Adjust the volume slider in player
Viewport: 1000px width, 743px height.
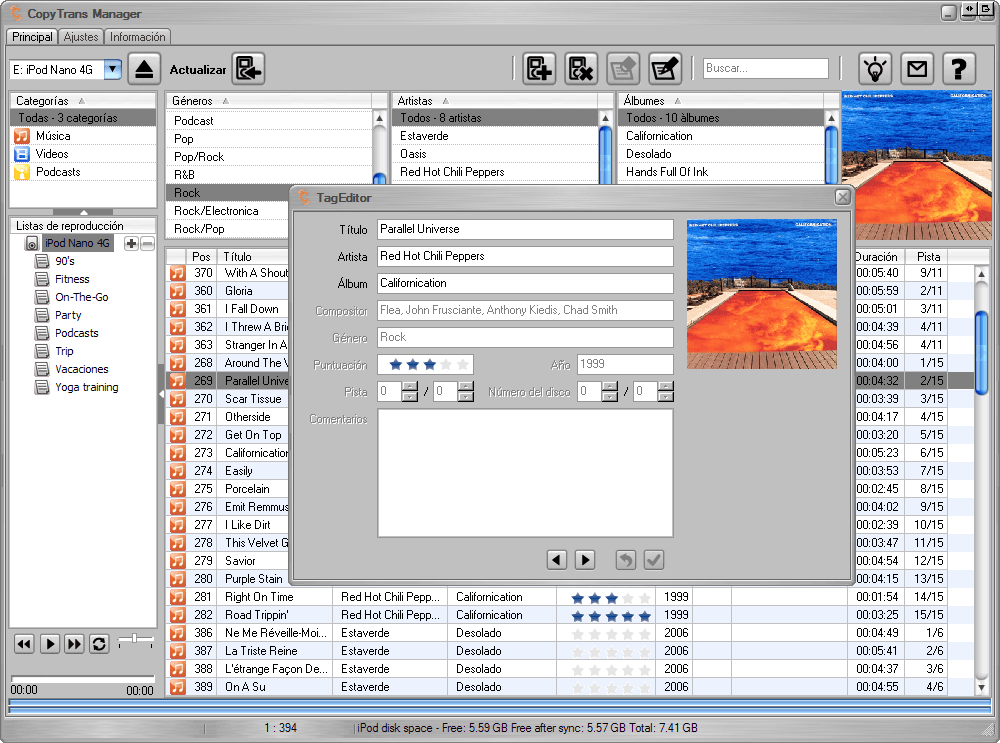pyautogui.click(x=135, y=638)
